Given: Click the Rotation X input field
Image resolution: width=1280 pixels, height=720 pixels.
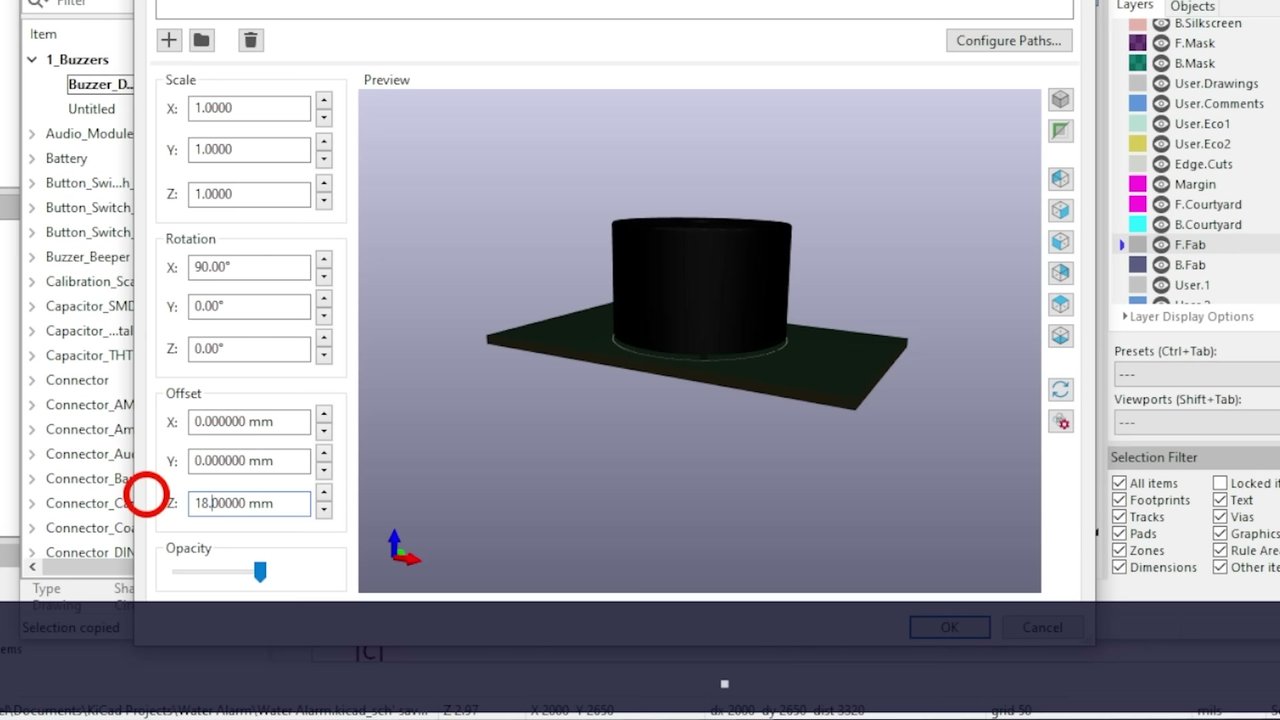Looking at the screenshot, I should click(x=249, y=267).
